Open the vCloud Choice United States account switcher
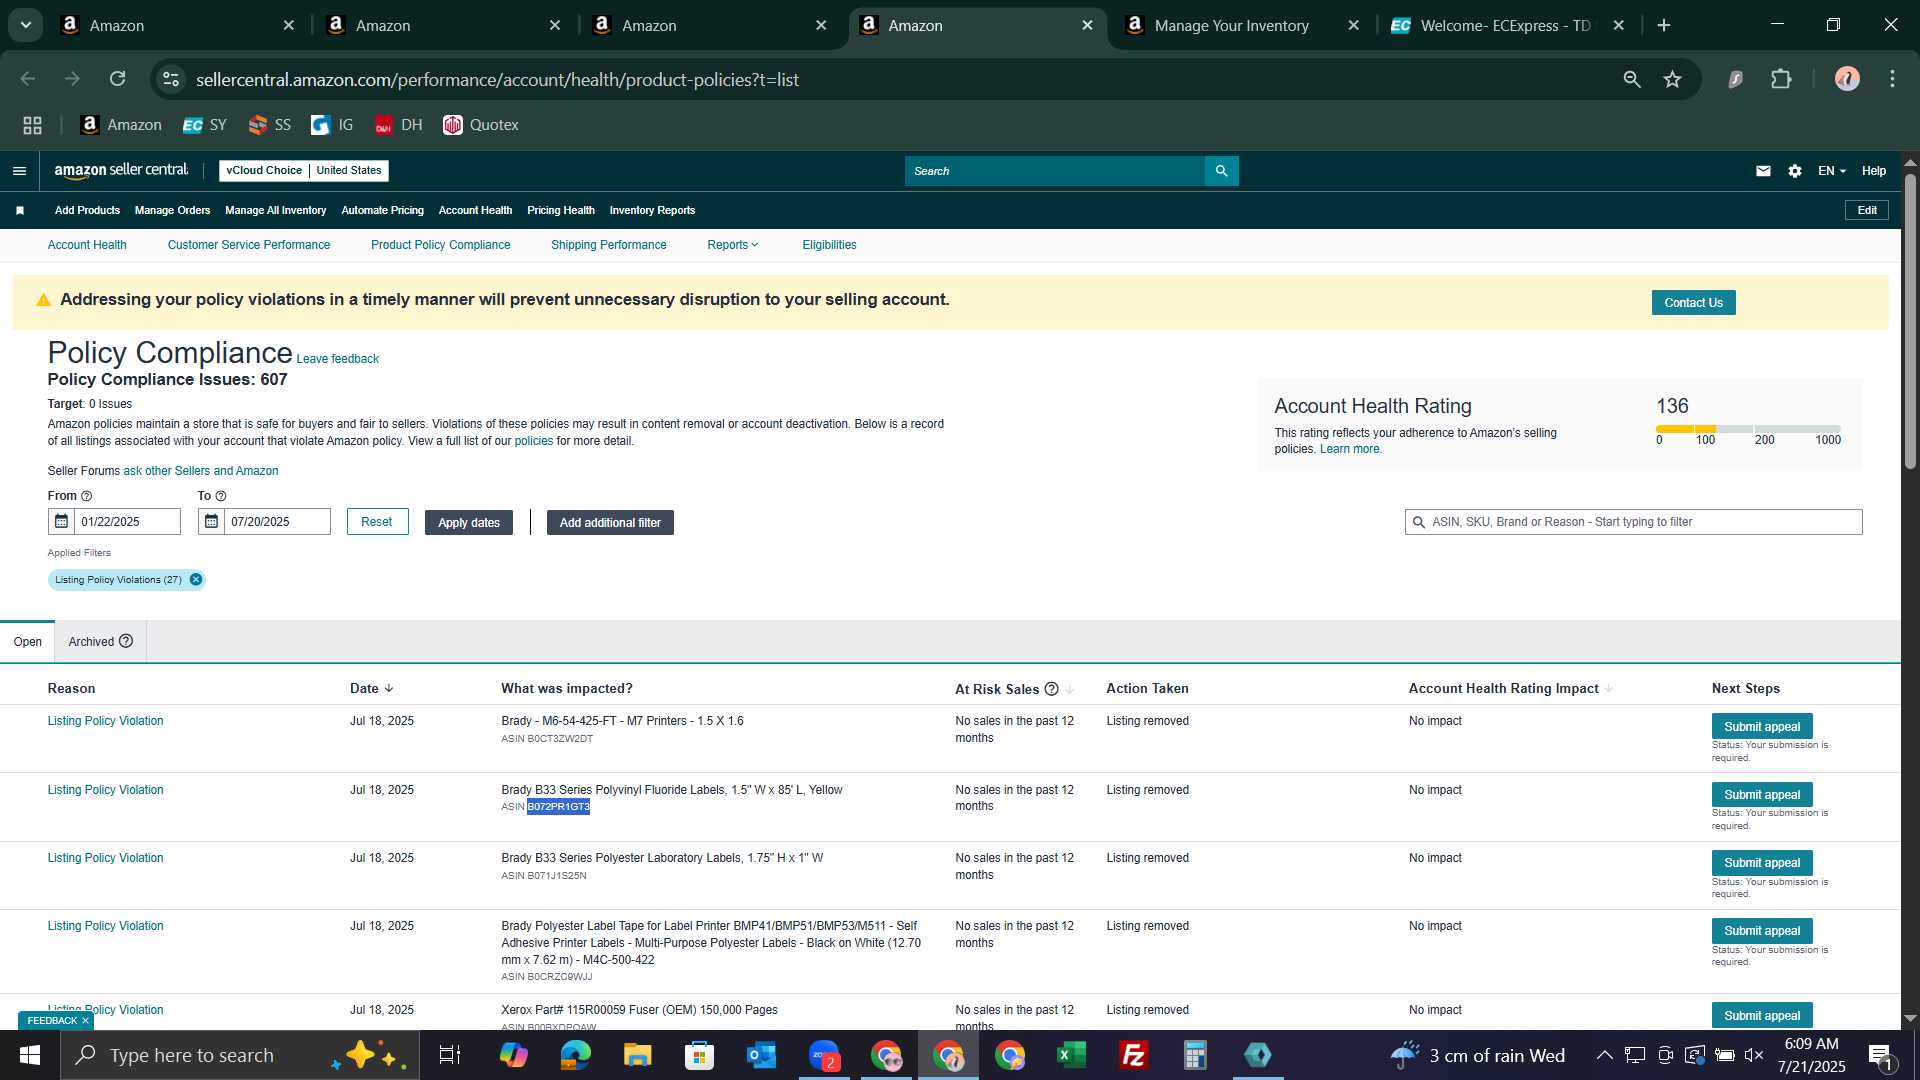This screenshot has height=1080, width=1920. pos(304,171)
